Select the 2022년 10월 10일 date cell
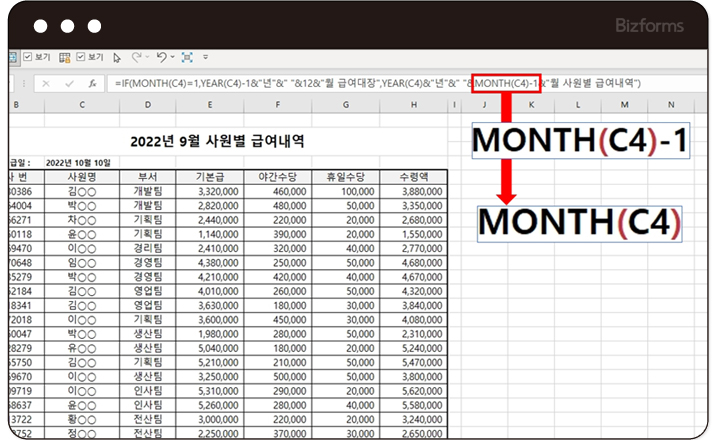This screenshot has height=440, width=715. 78,162
